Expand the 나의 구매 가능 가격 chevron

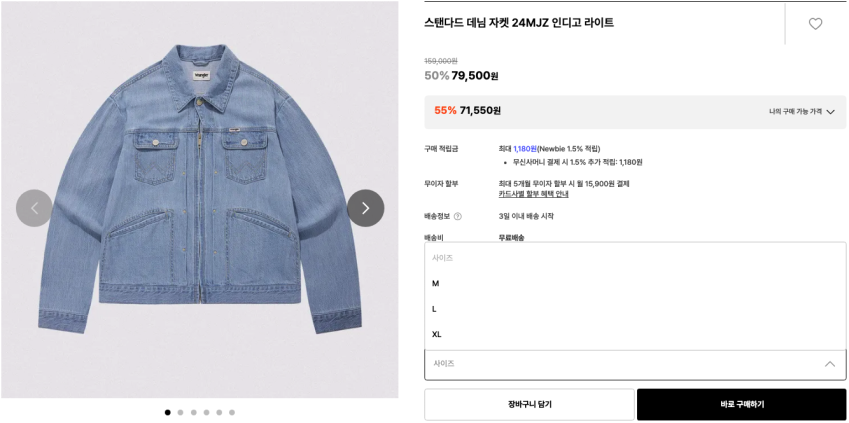(x=830, y=112)
